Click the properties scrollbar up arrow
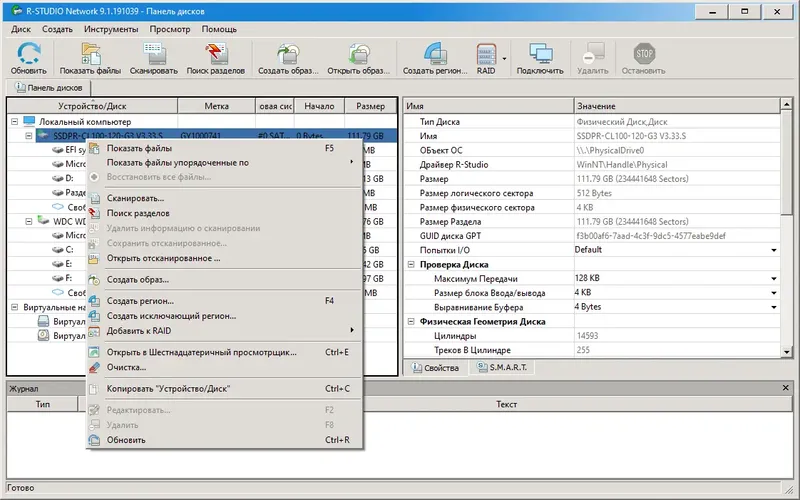The width and height of the screenshot is (800, 500). (786, 105)
